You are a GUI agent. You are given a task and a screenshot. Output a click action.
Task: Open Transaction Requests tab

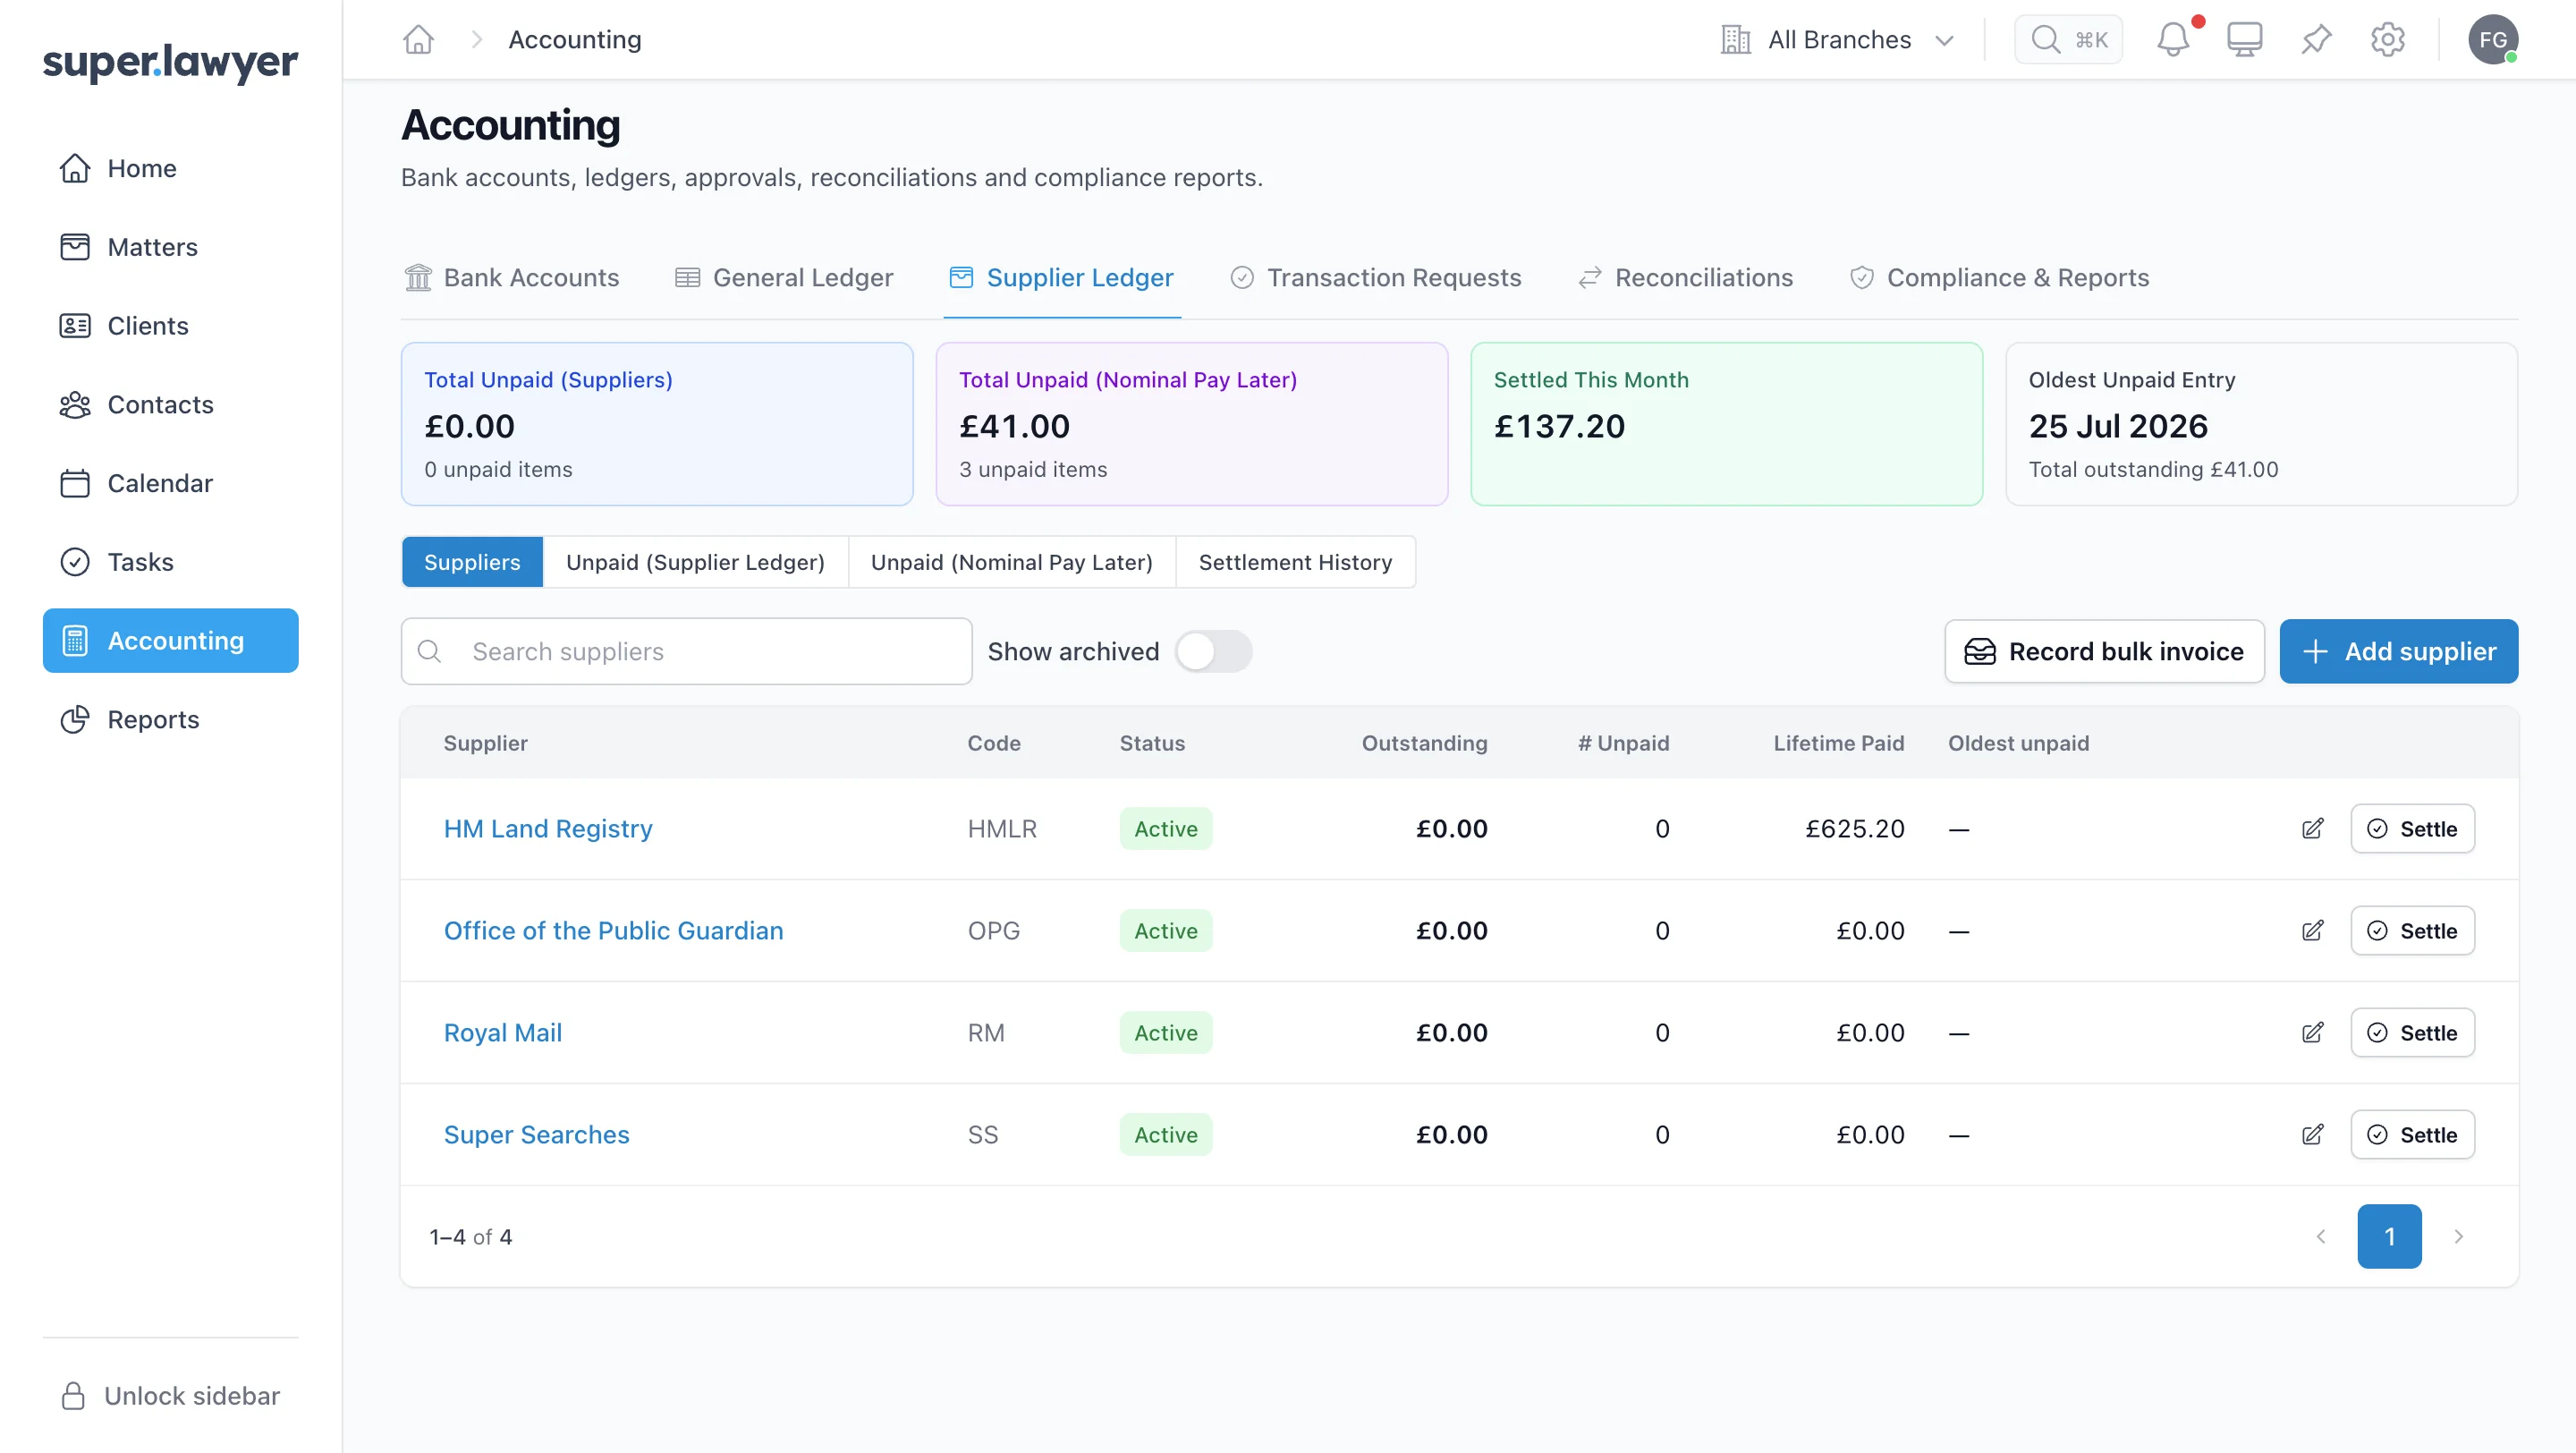pyautogui.click(x=1375, y=278)
